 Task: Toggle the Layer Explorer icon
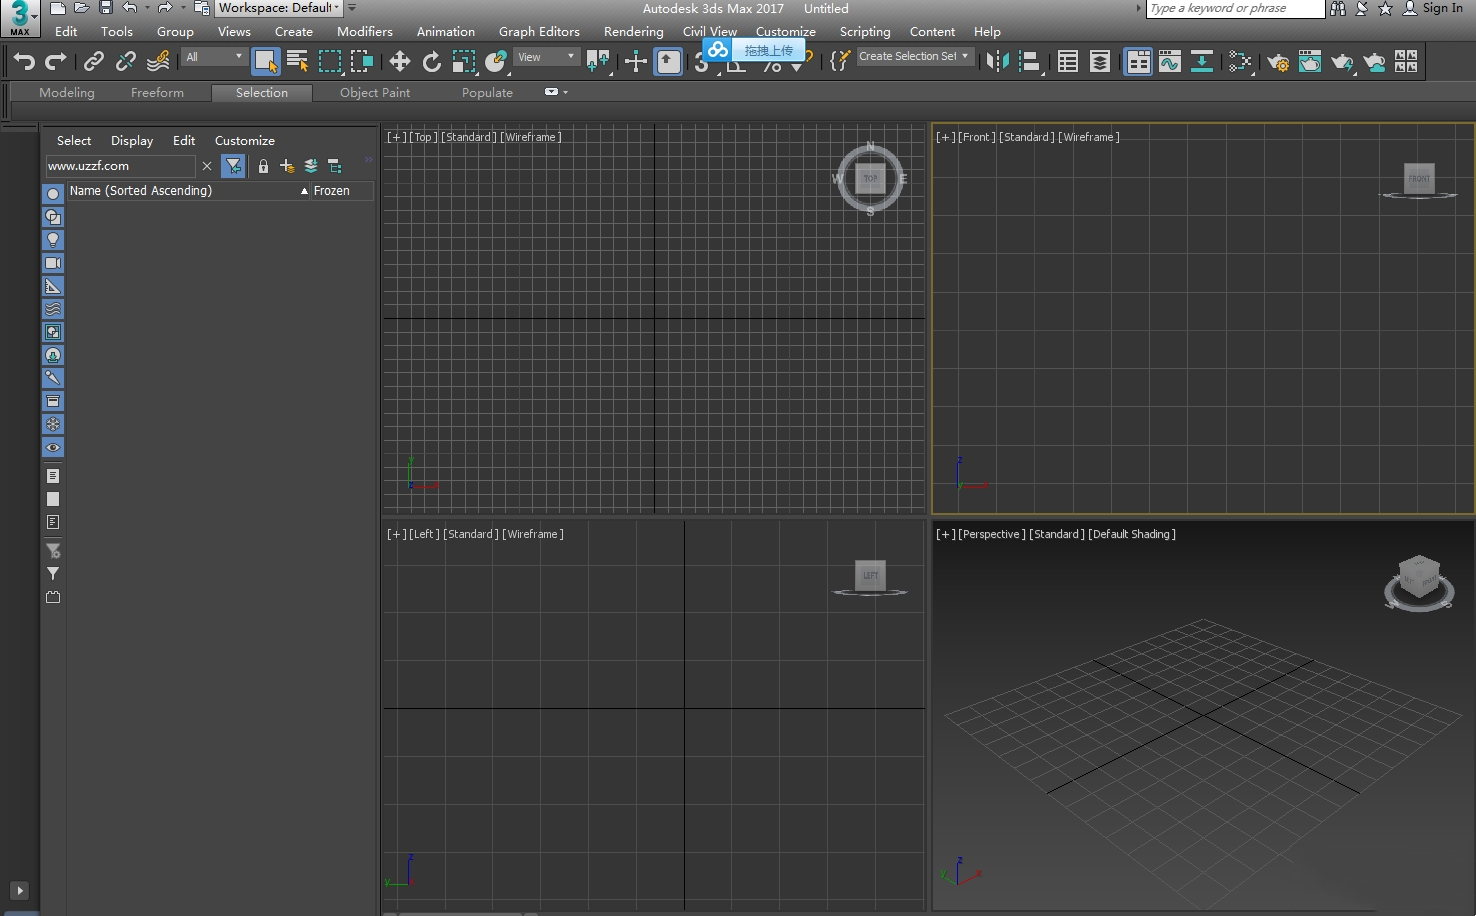(1100, 62)
